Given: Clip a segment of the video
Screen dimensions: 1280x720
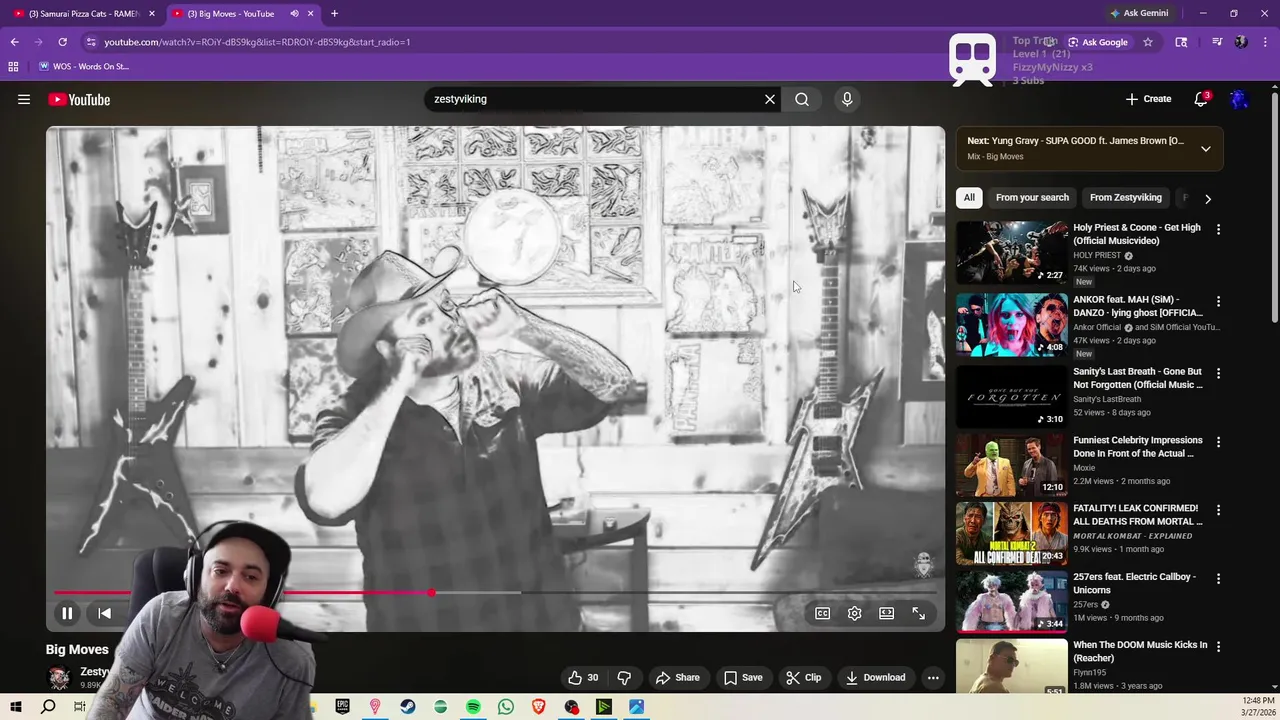Looking at the screenshot, I should coord(803,677).
